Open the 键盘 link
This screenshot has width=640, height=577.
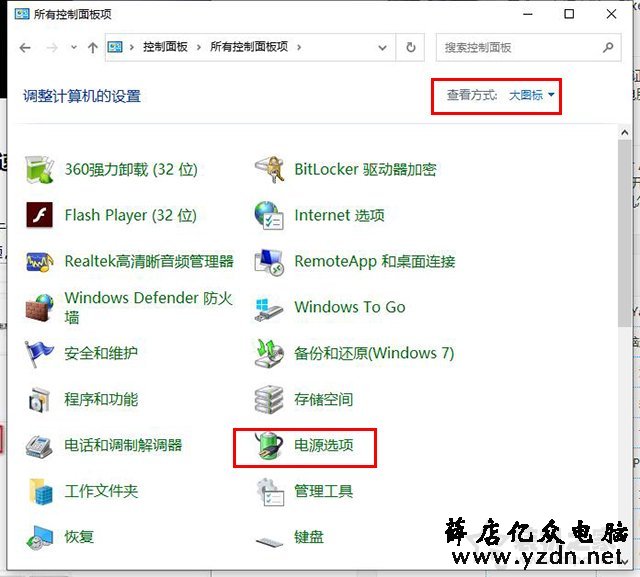tap(309, 537)
